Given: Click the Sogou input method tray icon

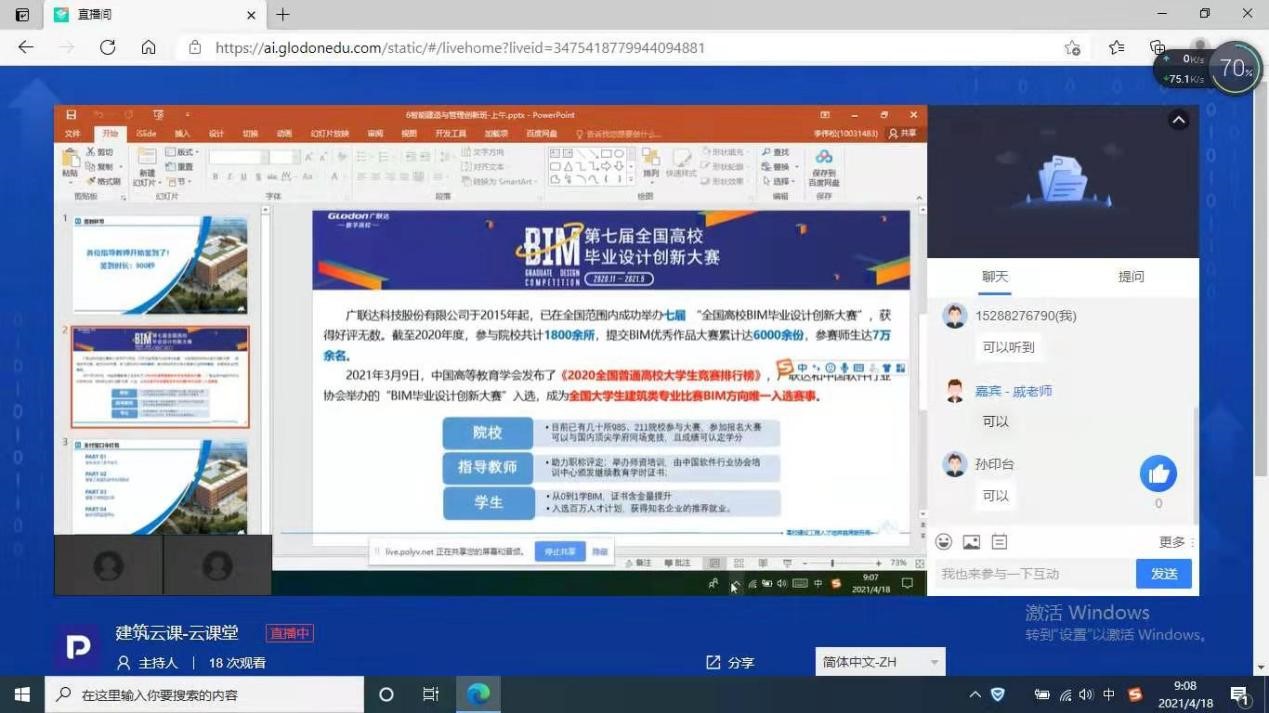Looking at the screenshot, I should 1134,694.
